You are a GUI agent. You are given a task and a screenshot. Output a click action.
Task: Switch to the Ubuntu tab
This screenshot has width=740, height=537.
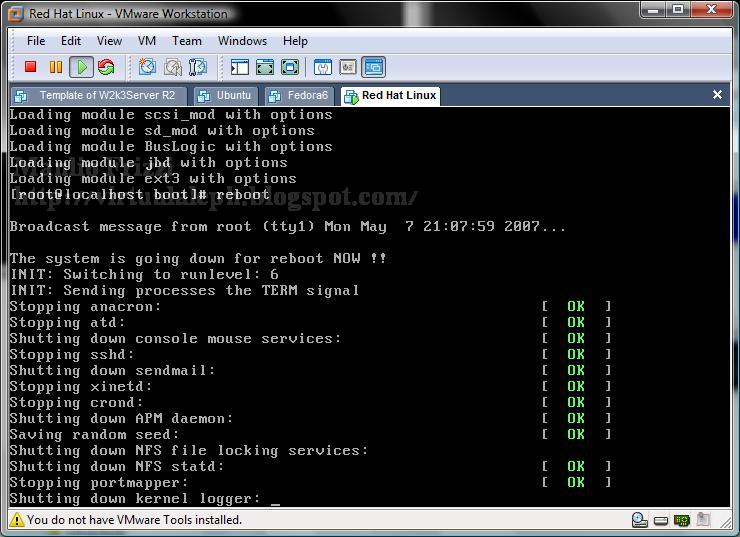click(226, 96)
